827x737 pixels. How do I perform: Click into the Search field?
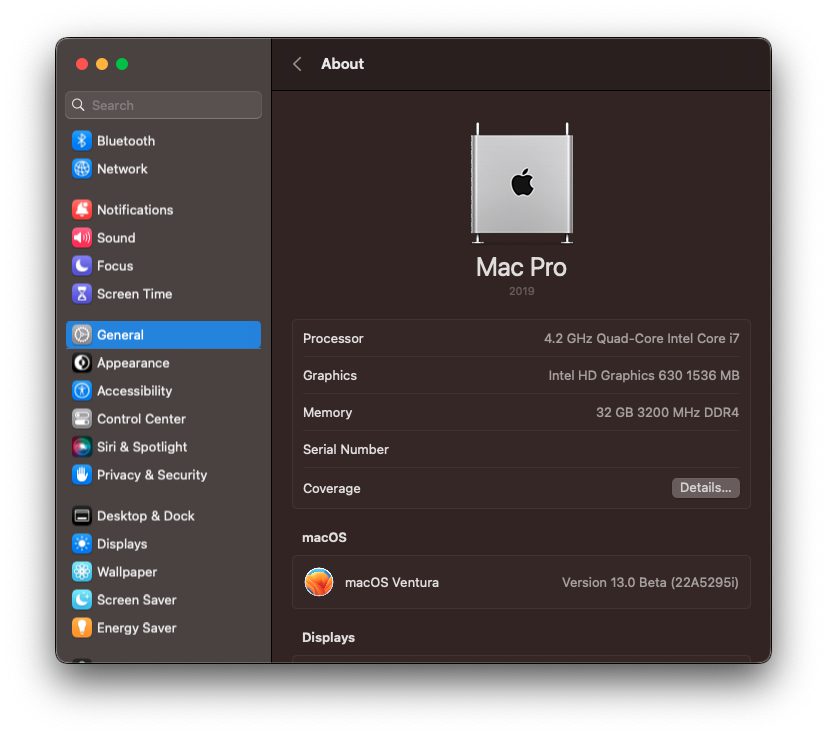(164, 104)
